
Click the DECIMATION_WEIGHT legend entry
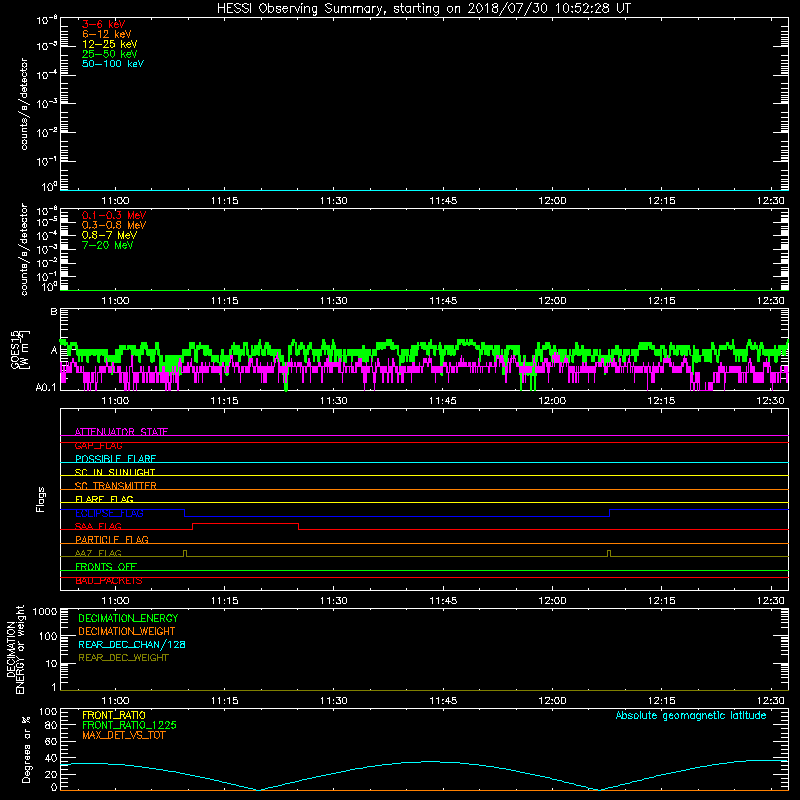tap(127, 631)
